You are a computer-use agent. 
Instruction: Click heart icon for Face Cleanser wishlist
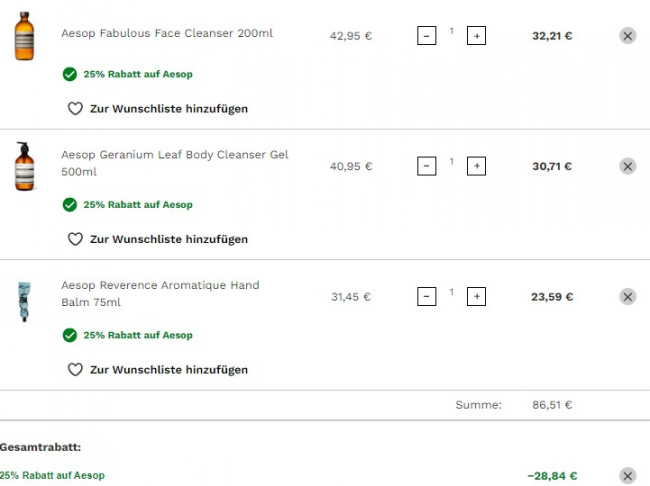(x=75, y=109)
